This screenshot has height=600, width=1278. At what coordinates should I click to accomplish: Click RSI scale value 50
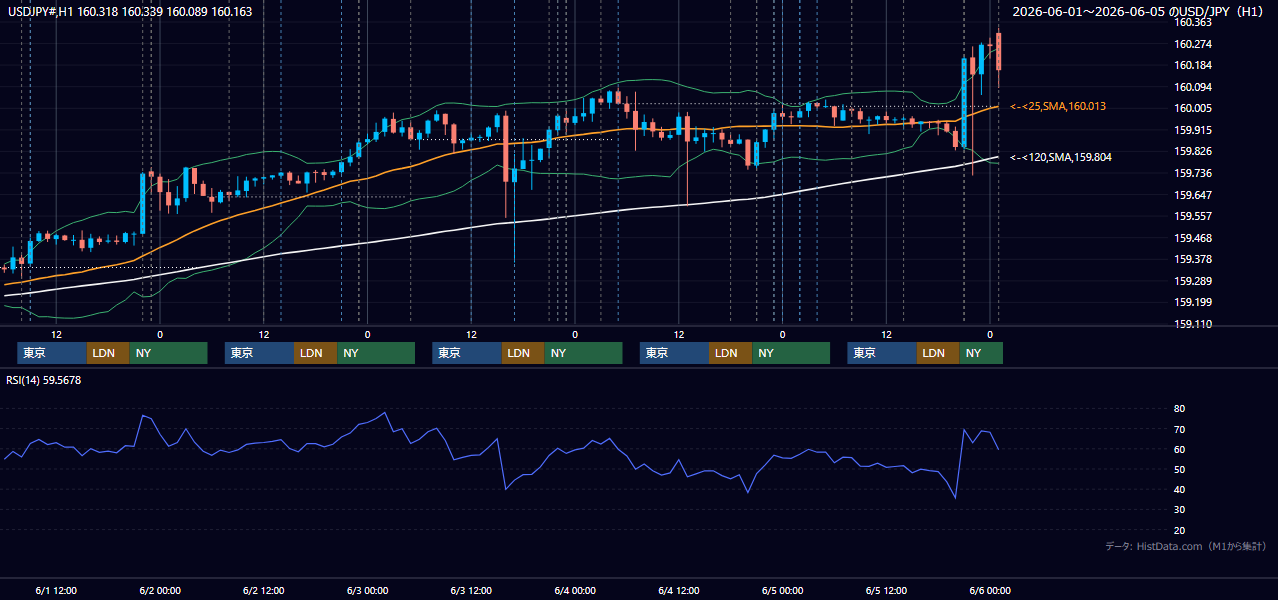pyautogui.click(x=1180, y=469)
